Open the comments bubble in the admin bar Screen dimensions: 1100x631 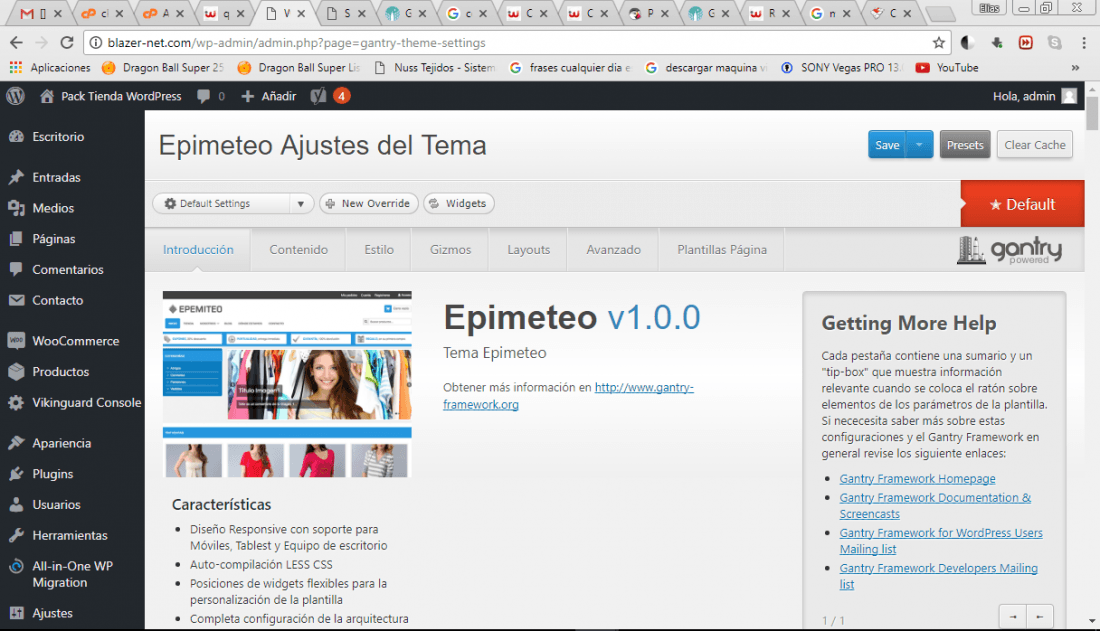point(203,96)
